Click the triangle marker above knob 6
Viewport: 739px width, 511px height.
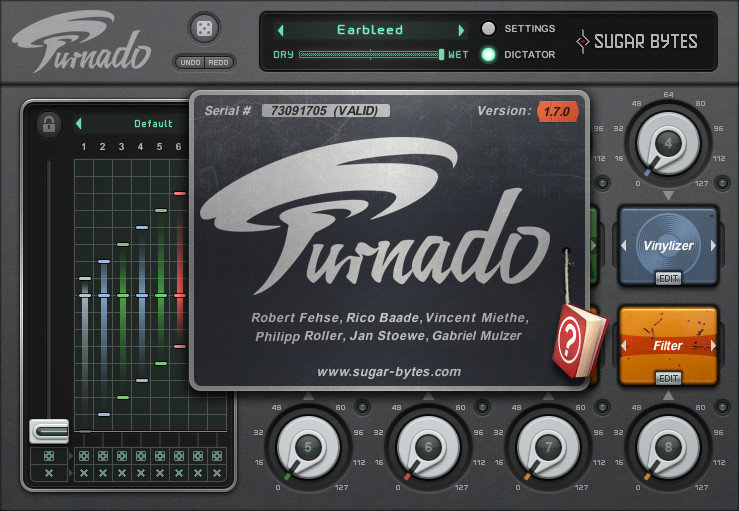pos(428,396)
